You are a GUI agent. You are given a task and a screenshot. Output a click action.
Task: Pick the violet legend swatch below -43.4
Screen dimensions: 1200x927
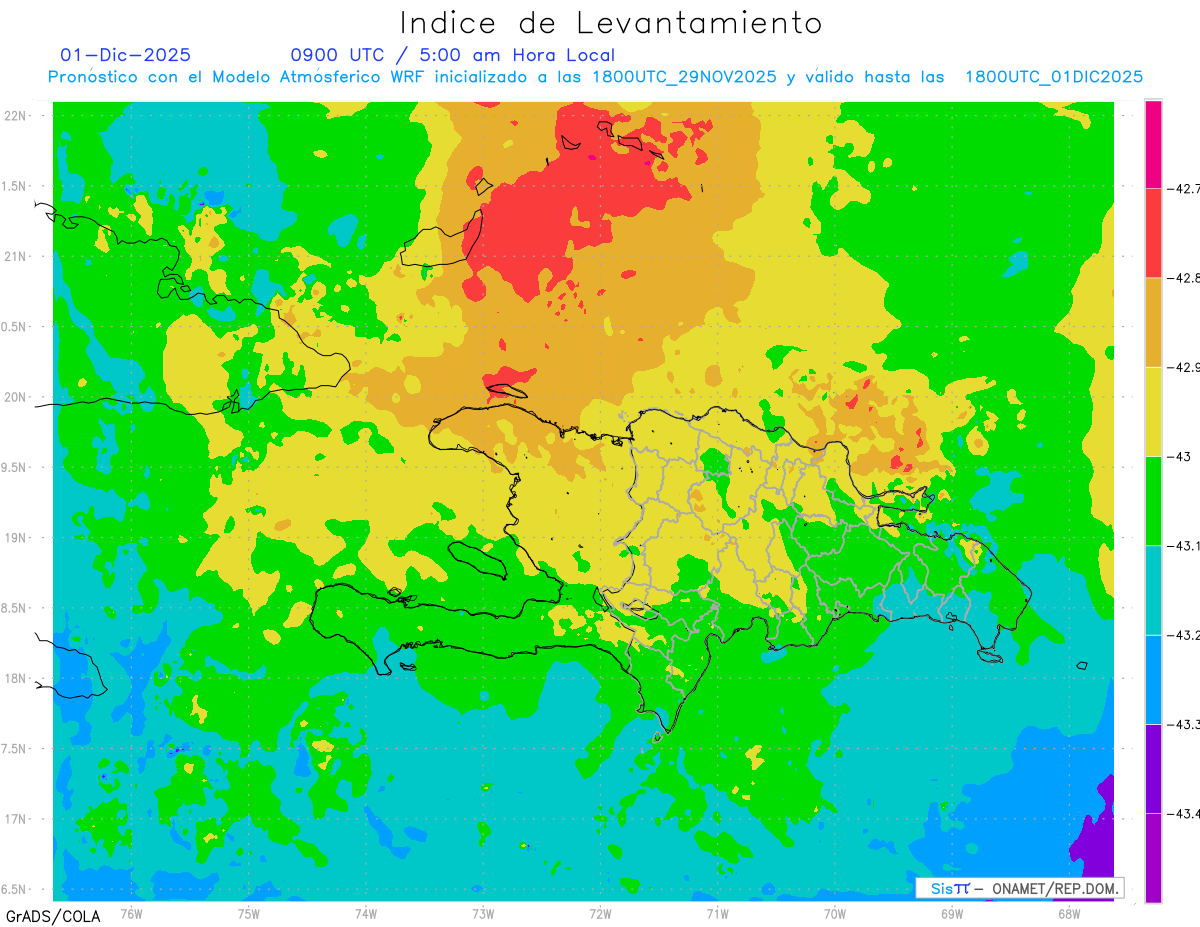click(1153, 858)
